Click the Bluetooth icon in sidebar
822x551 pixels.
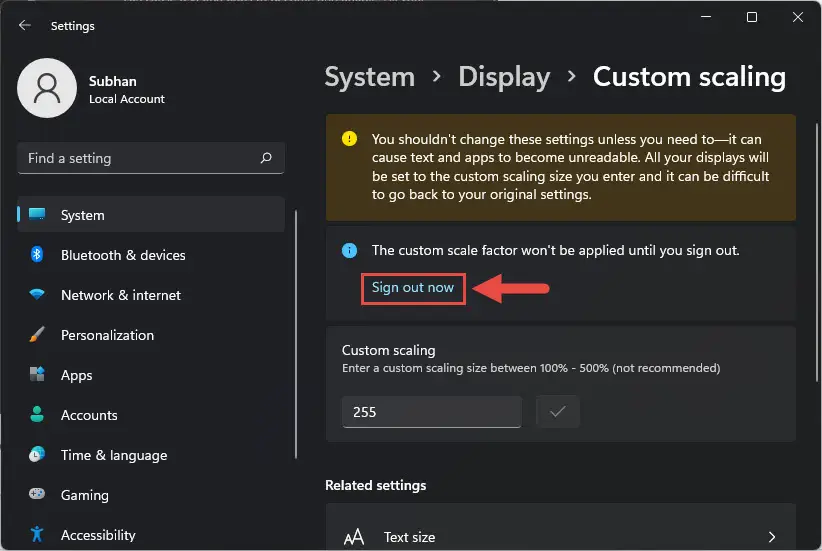click(37, 255)
